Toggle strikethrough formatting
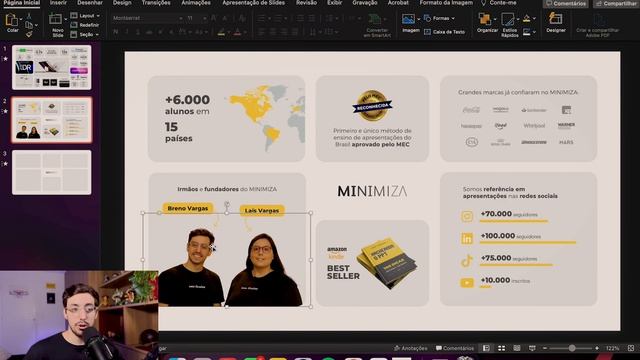The height and width of the screenshot is (360, 640). pos(149,32)
